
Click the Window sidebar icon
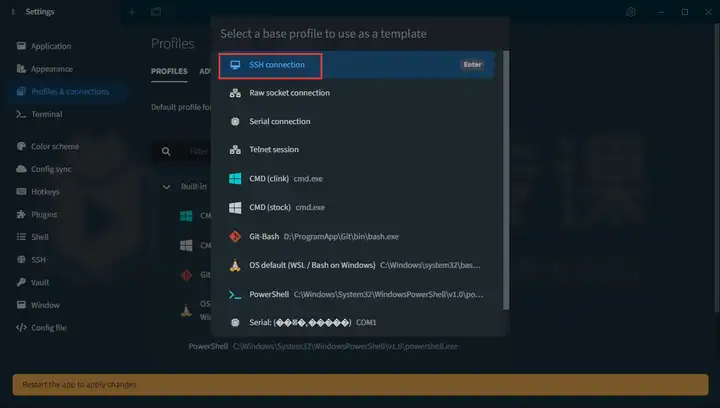[21, 304]
